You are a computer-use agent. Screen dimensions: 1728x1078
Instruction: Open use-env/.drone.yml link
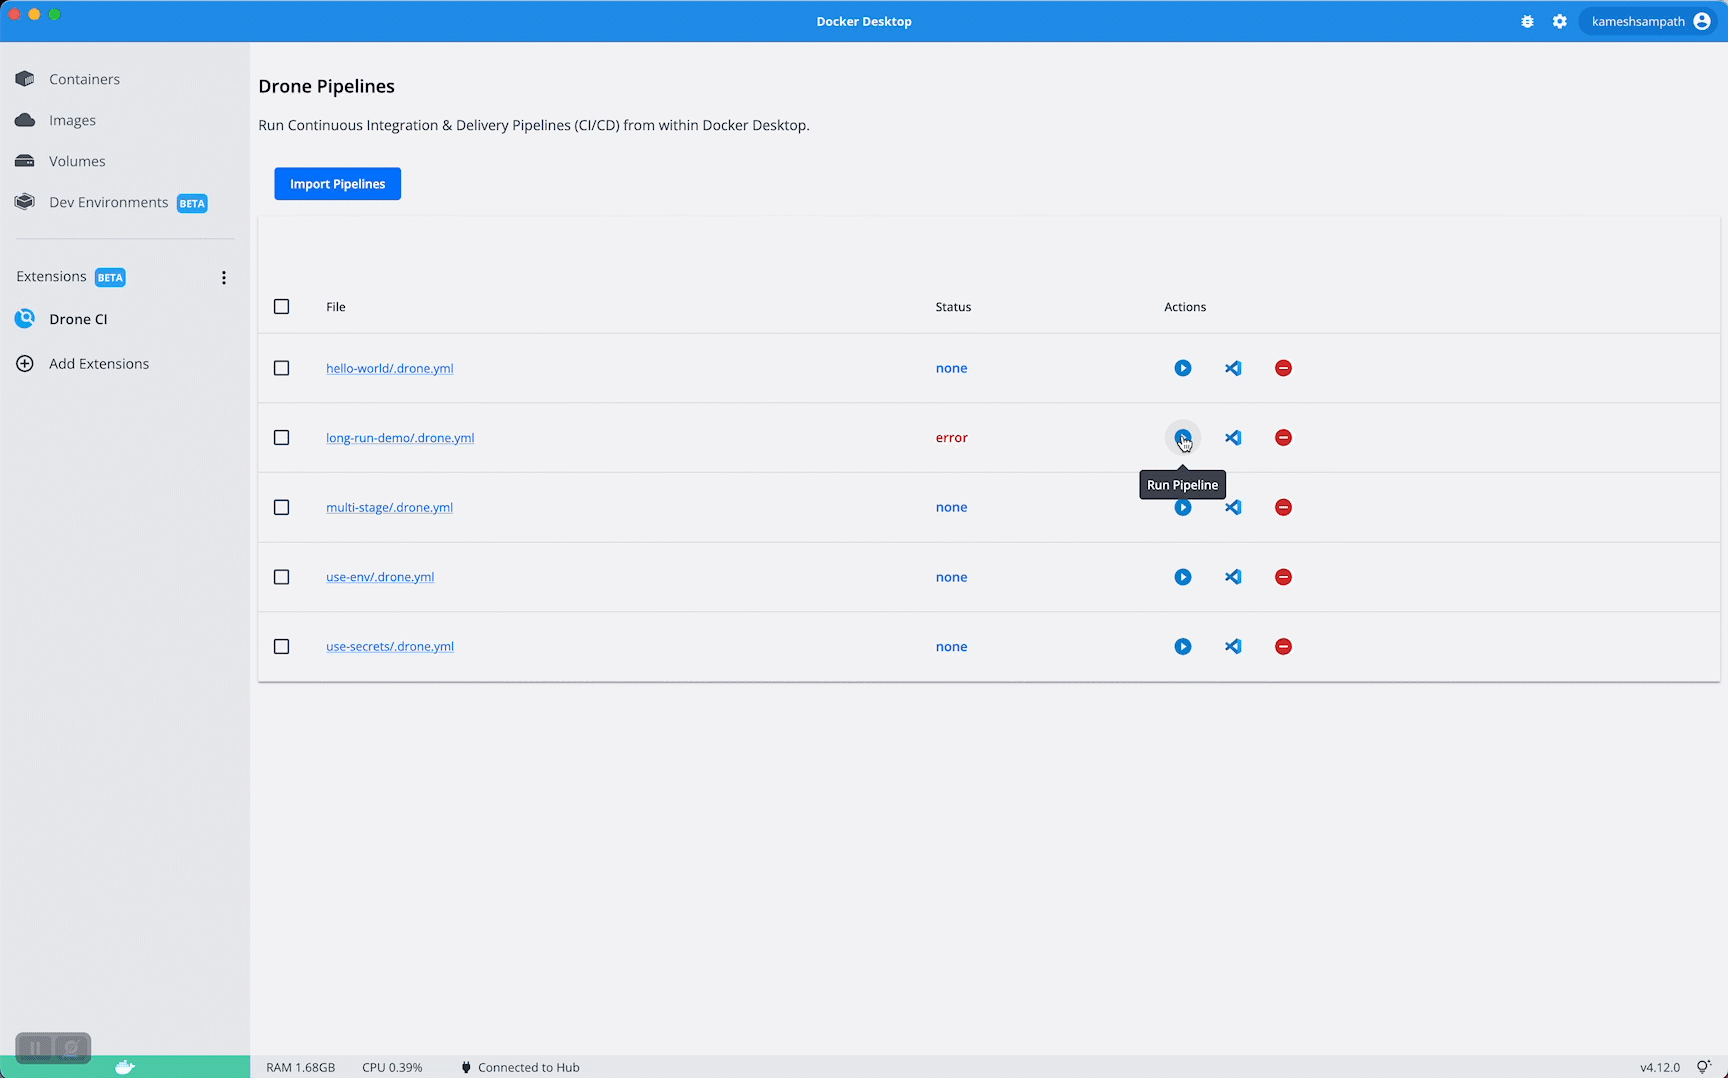[380, 577]
